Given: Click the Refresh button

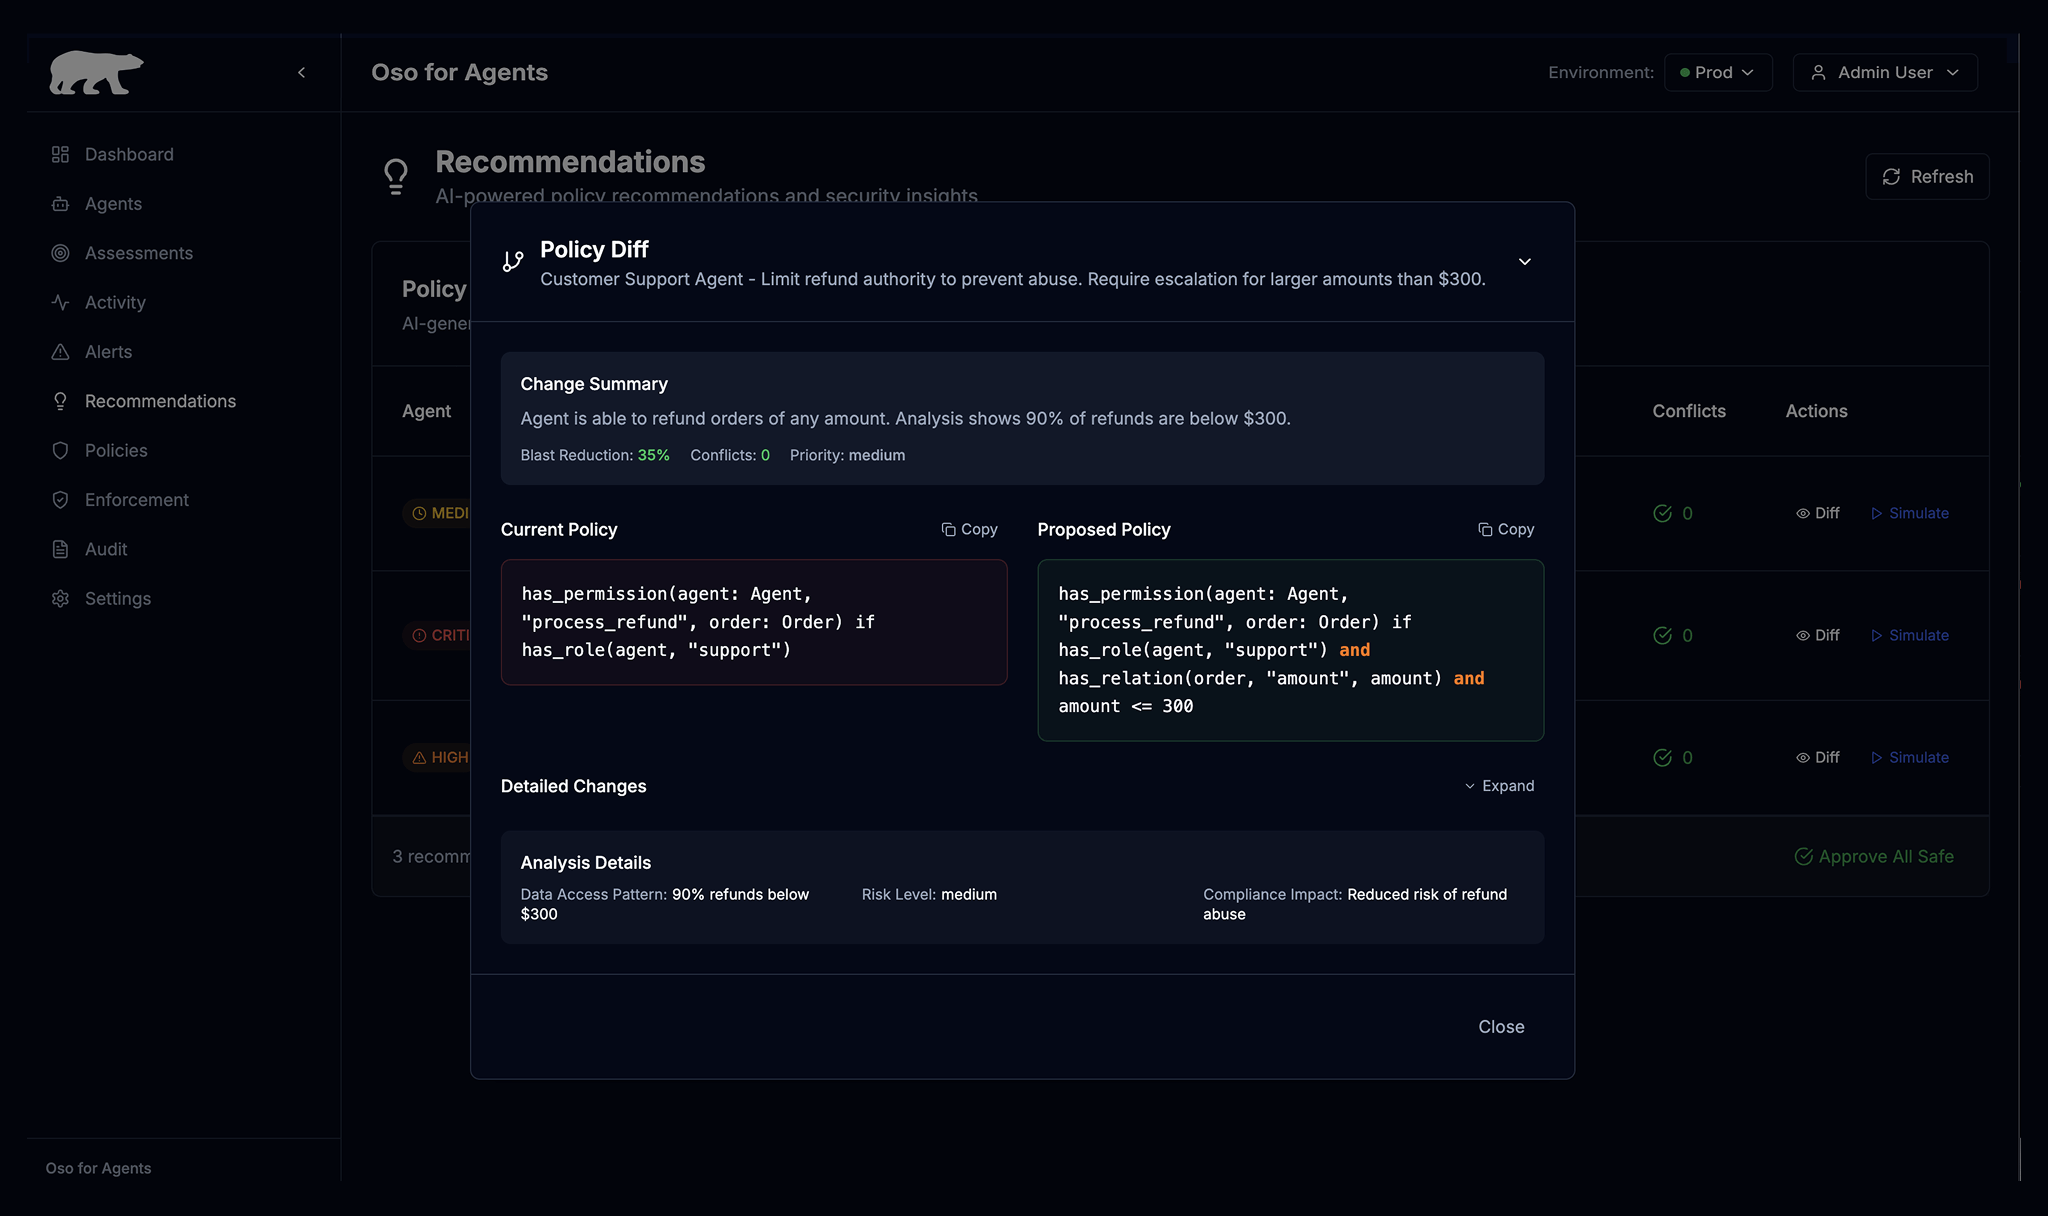Looking at the screenshot, I should tap(1926, 177).
